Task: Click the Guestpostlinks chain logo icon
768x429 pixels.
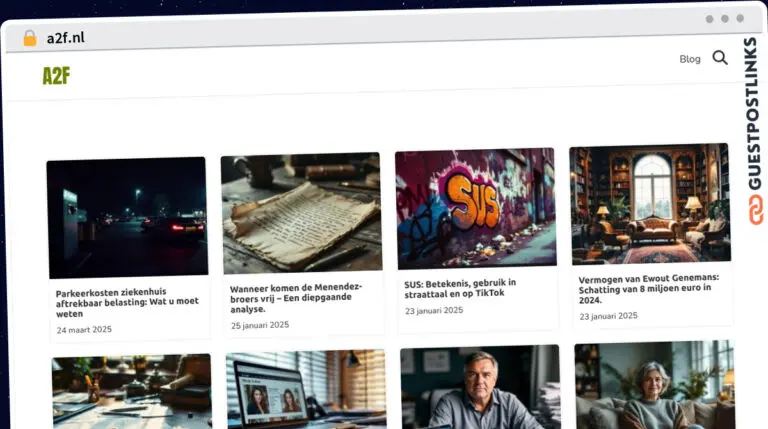Action: coord(755,209)
